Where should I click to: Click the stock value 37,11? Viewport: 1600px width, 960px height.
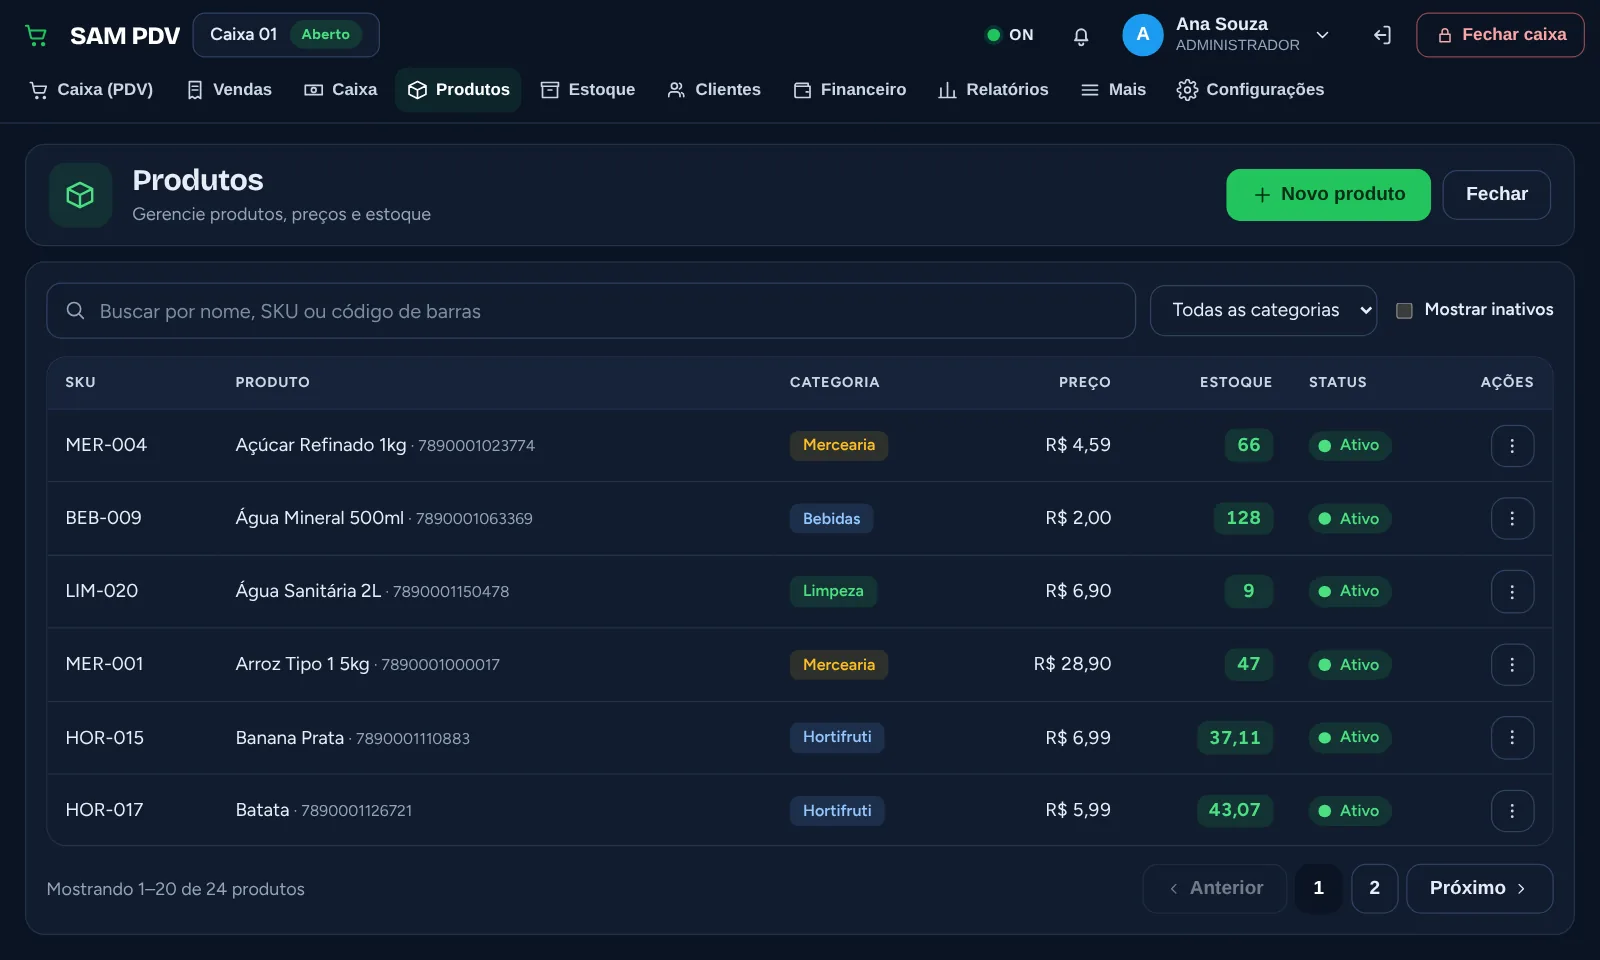pyautogui.click(x=1235, y=738)
